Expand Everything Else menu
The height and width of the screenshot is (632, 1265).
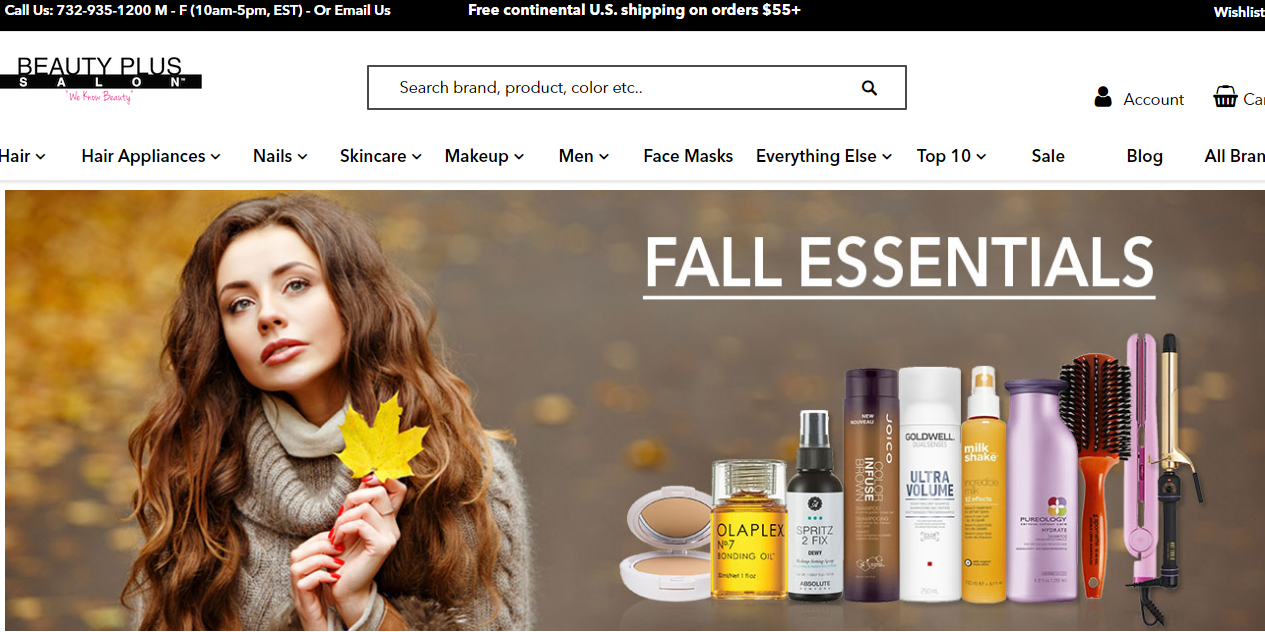824,156
